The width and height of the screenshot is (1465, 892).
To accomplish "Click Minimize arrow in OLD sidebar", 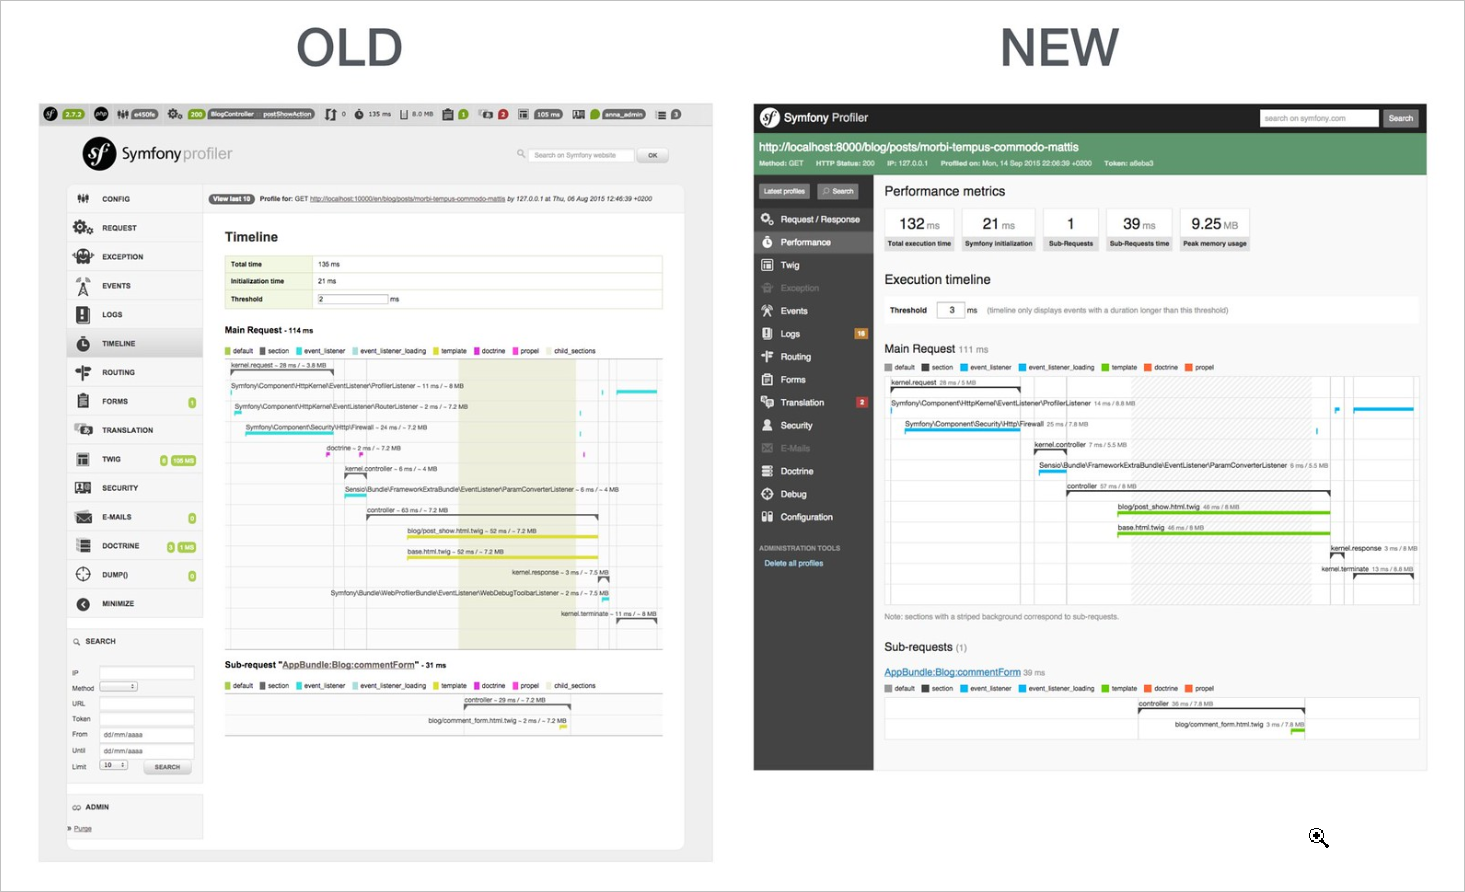I will pyautogui.click(x=134, y=604).
